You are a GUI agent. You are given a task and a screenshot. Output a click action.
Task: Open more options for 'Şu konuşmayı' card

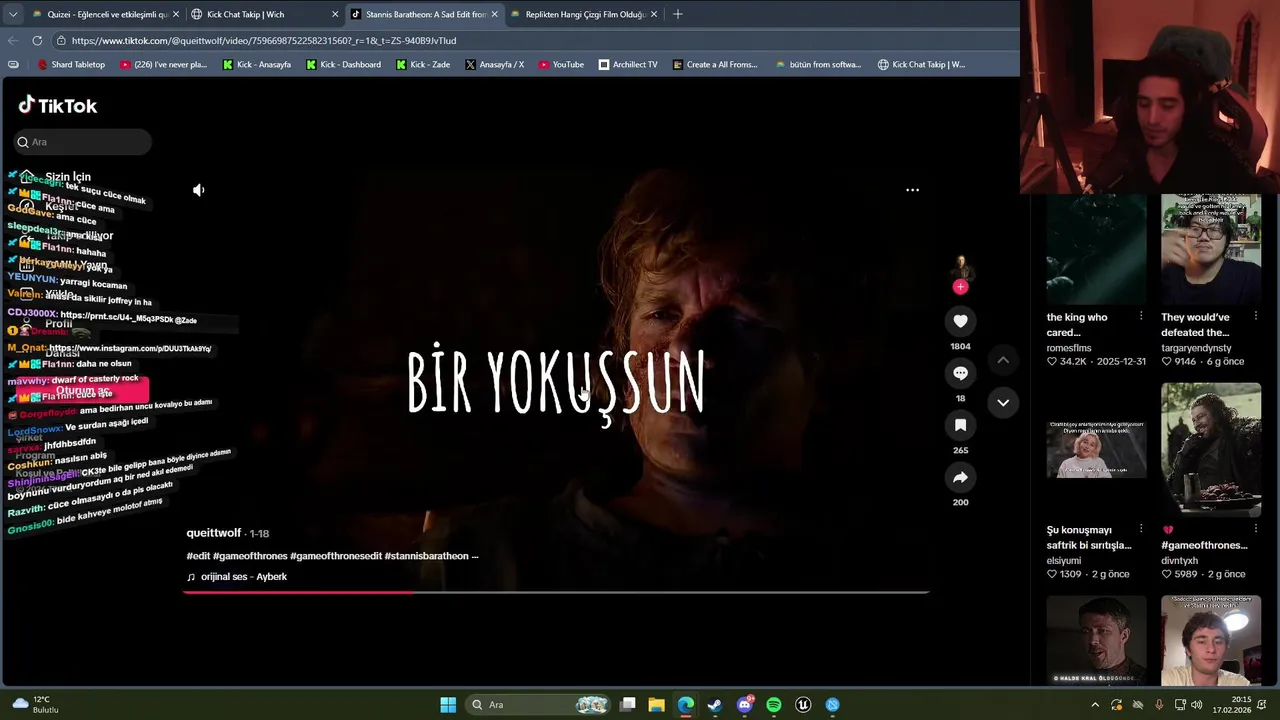tap(1141, 529)
